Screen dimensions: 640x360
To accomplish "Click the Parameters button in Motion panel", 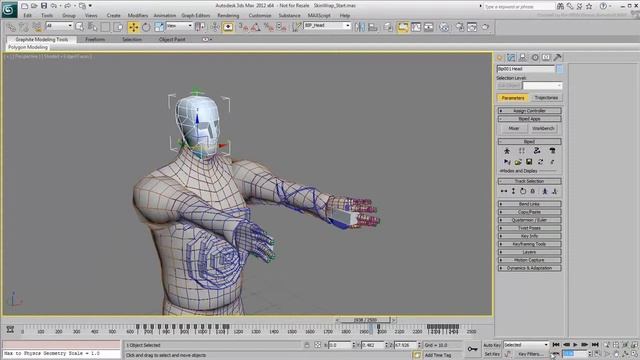I will [x=513, y=98].
